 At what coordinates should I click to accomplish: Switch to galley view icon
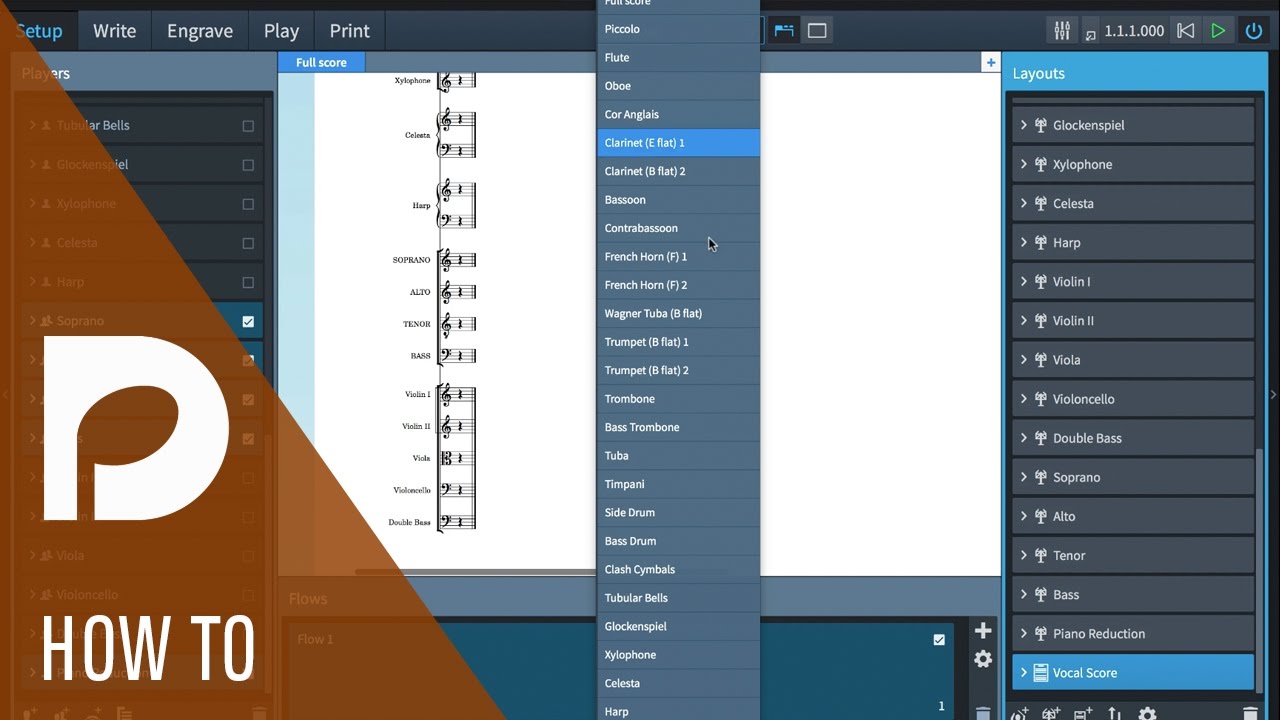[785, 31]
